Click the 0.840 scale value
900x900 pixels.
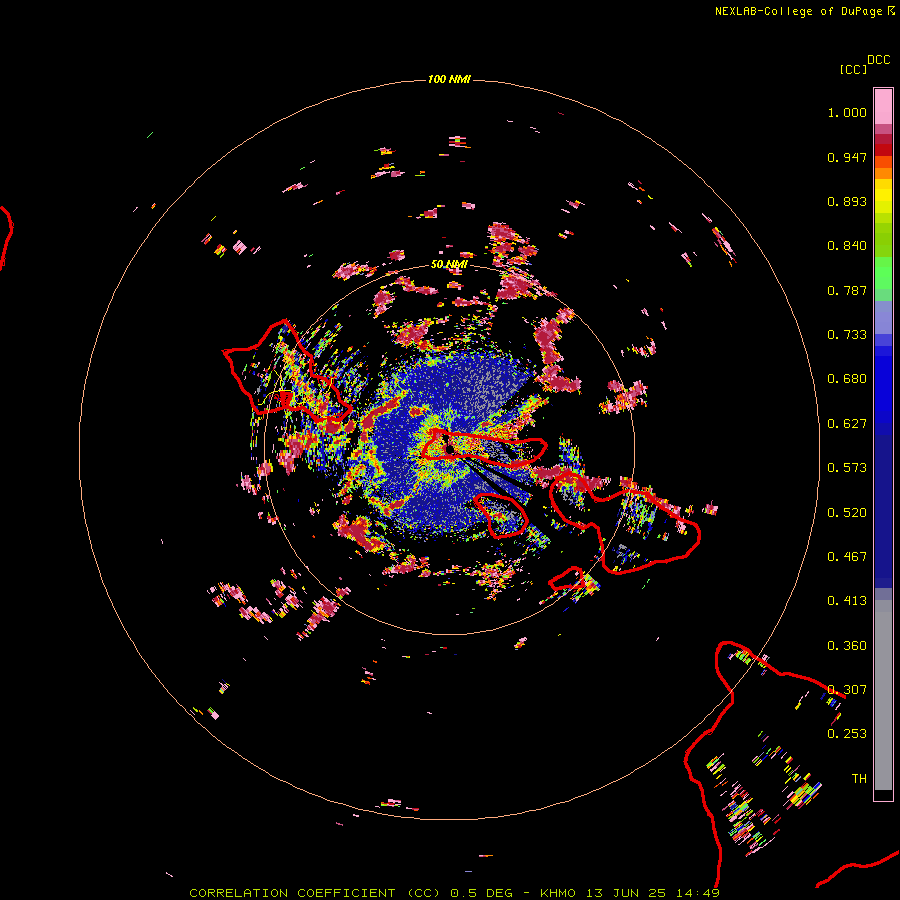[x=847, y=246]
